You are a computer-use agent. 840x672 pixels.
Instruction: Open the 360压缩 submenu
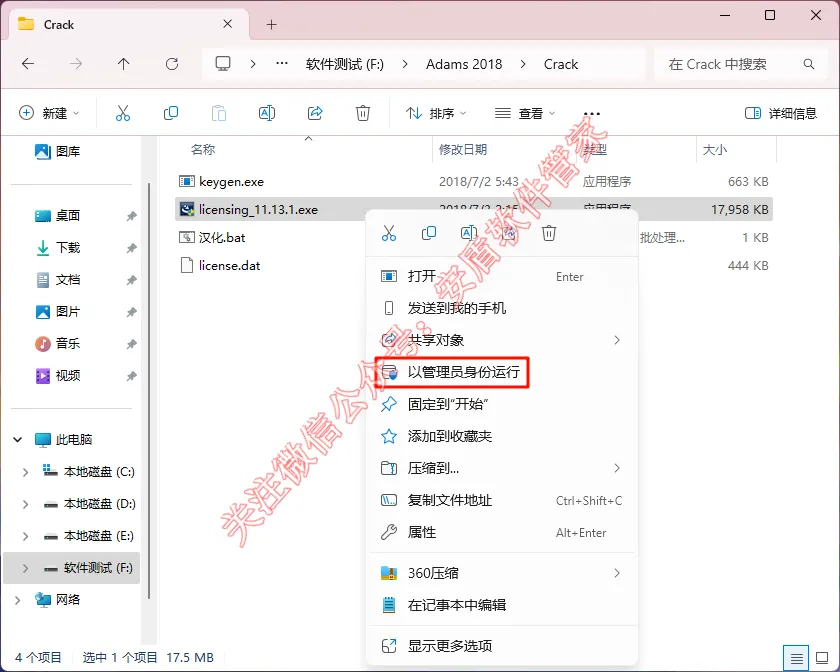502,573
